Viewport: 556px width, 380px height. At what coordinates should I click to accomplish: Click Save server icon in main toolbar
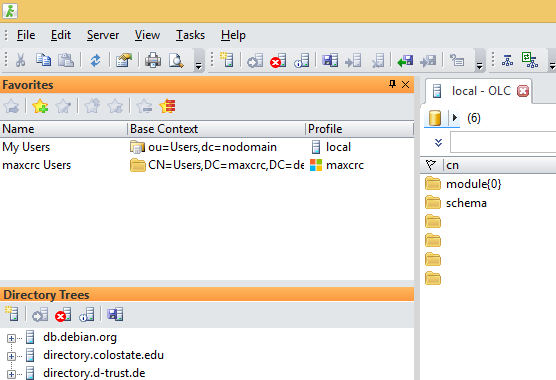point(330,60)
